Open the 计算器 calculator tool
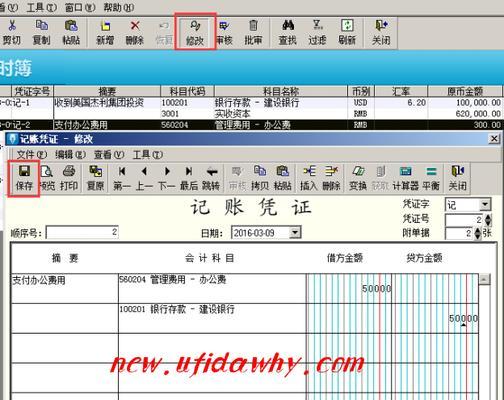This screenshot has height=400, width=504. click(x=405, y=178)
